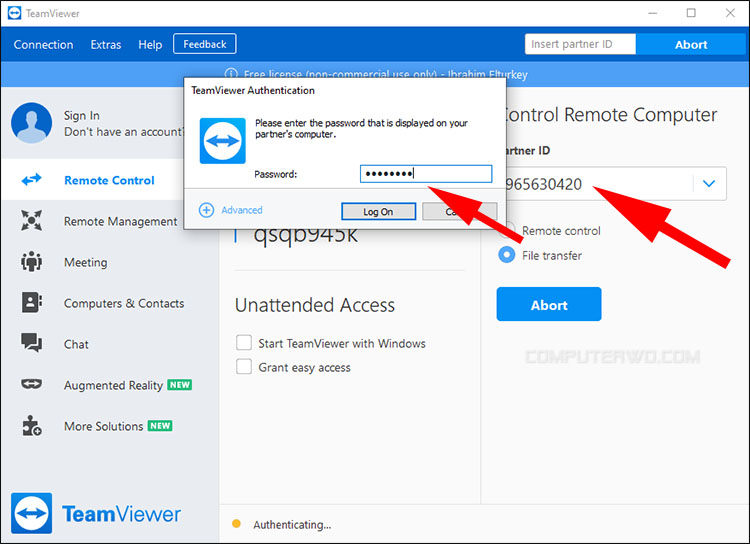Screen dimensions: 750x544
Task: Click the plus icon beside Advanced
Action: point(206,210)
